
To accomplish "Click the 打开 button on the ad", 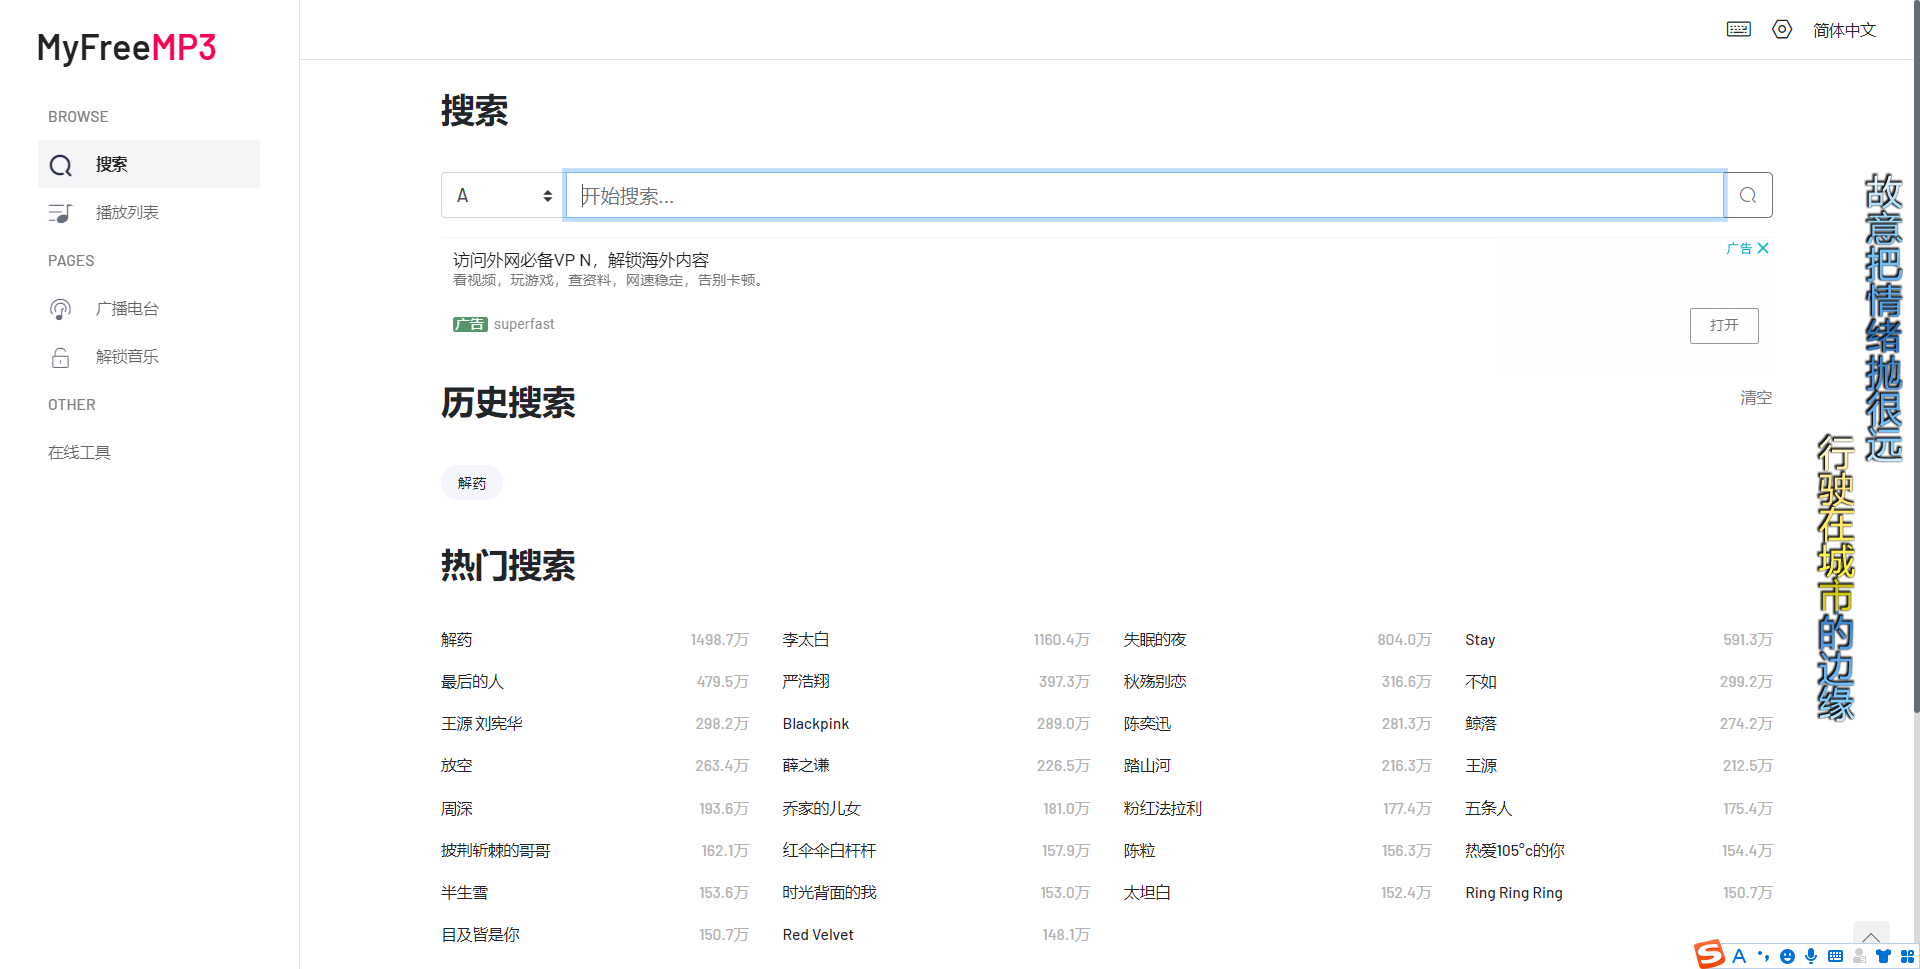I will (1723, 325).
